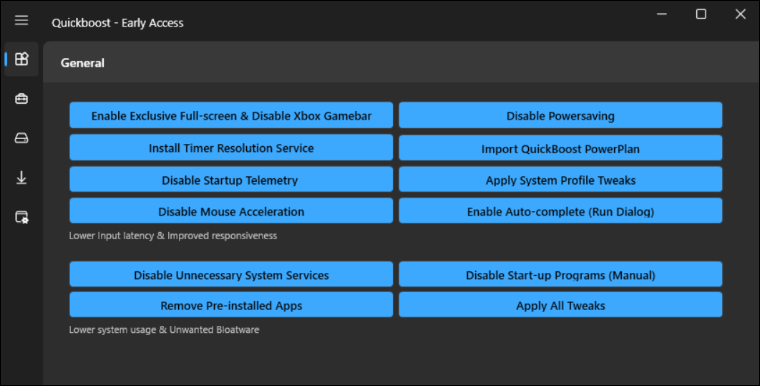The height and width of the screenshot is (386, 760).
Task: Open the download arrow sidebar icon
Action: [21, 178]
